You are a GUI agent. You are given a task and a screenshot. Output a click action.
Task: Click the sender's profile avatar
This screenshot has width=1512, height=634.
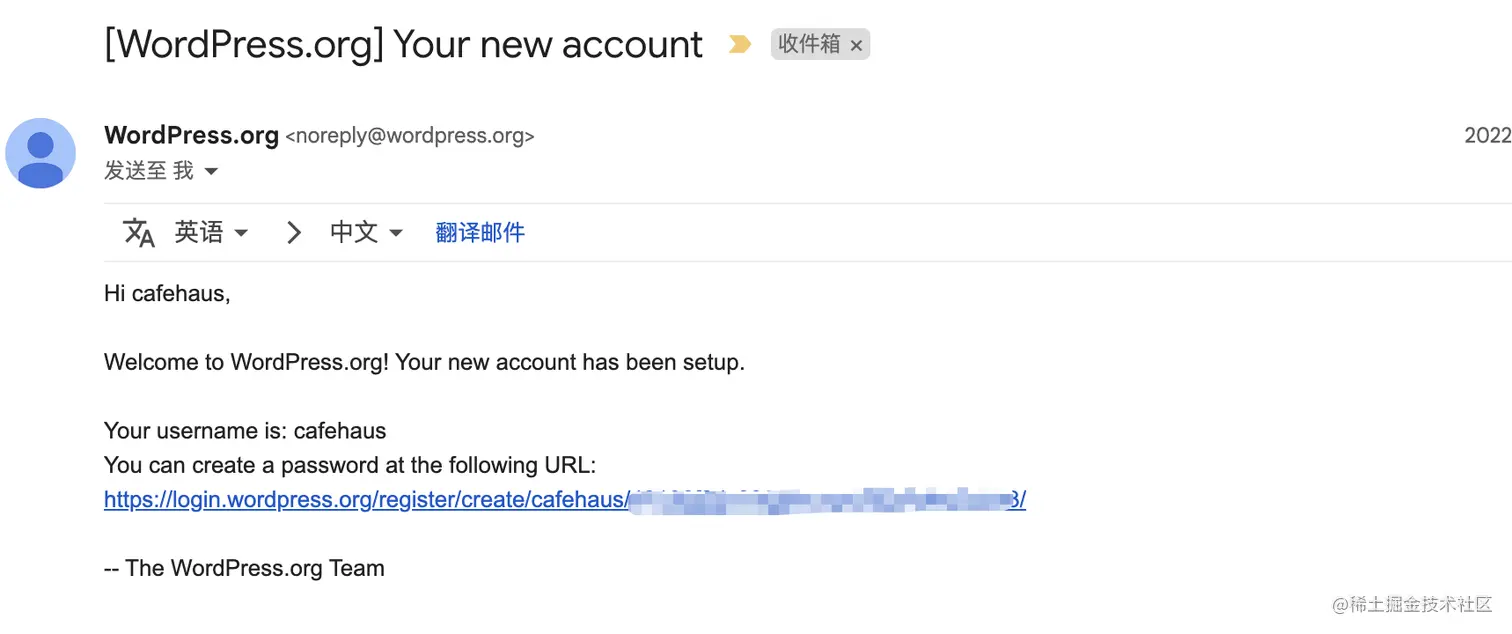pos(40,153)
